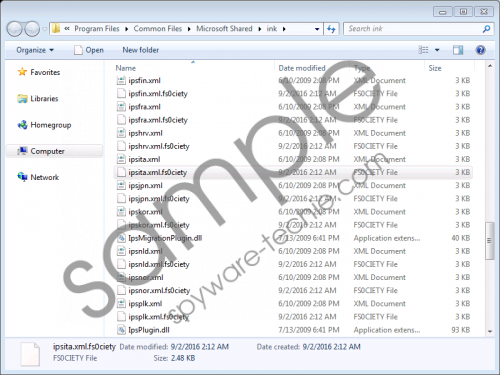The height and width of the screenshot is (375, 500).
Task: Click the ipsita.xml.fs0ciety file icon in list
Action: (121, 172)
